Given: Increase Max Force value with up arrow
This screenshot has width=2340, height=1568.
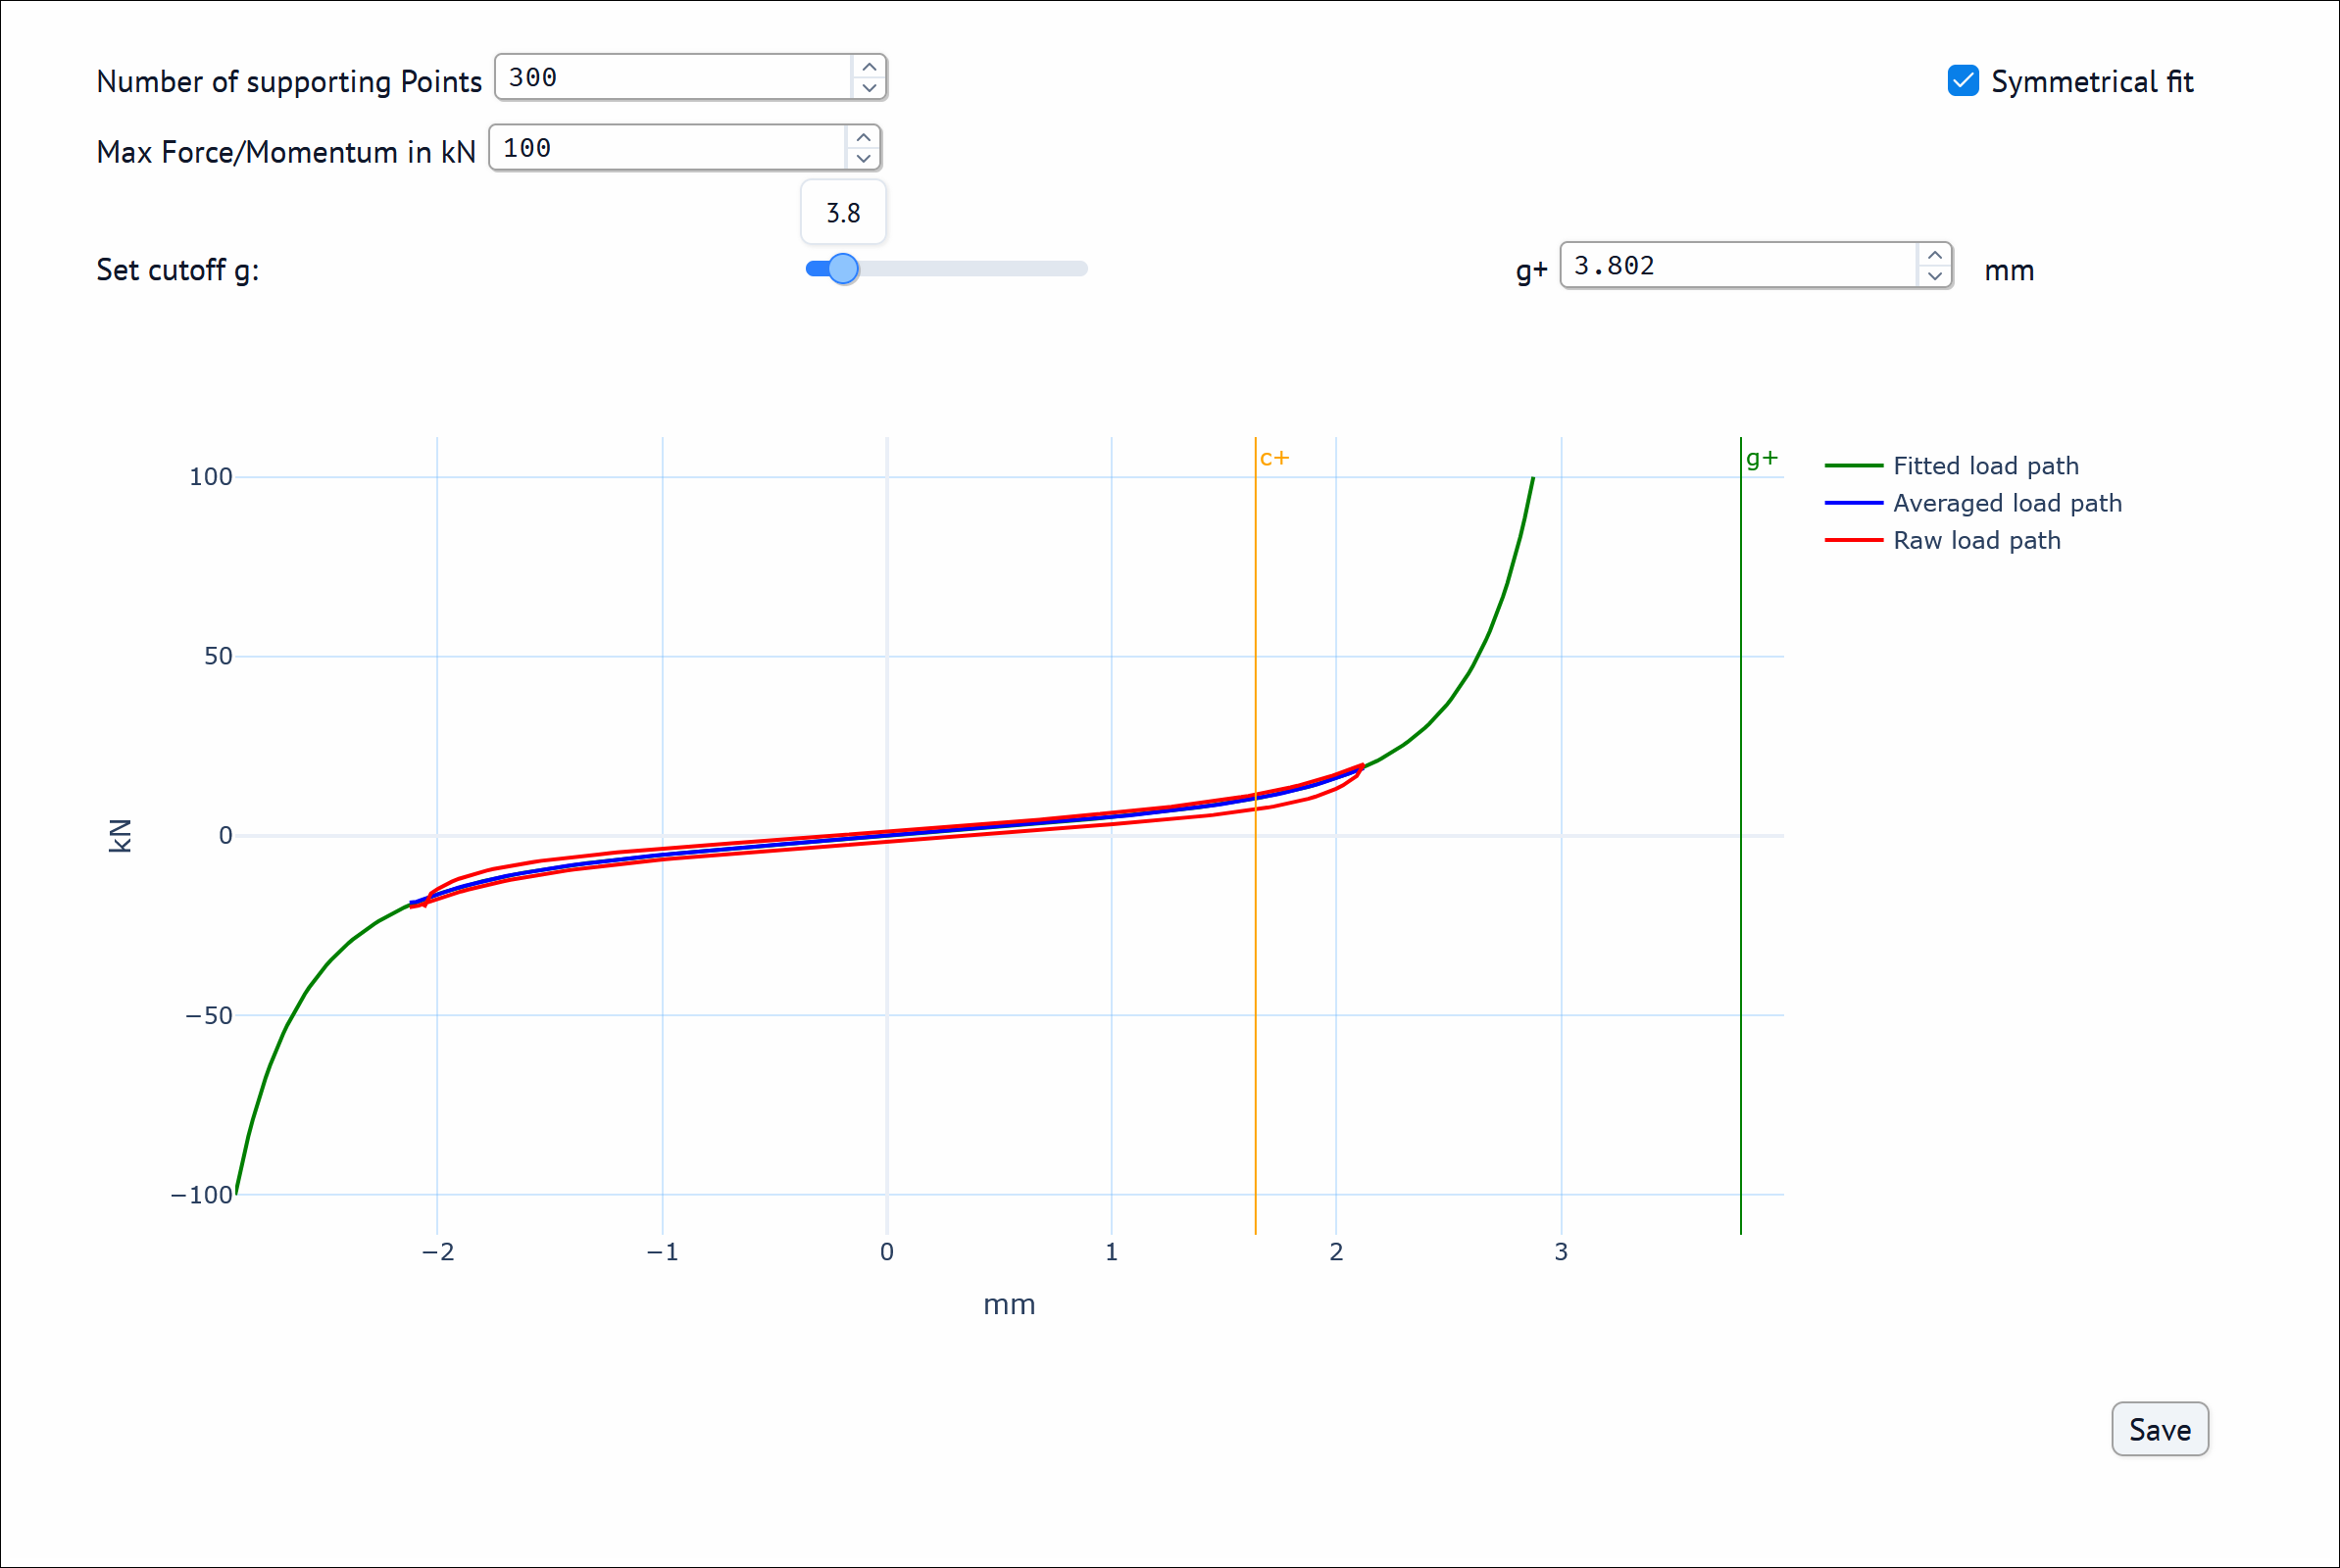Looking at the screenshot, I should [863, 137].
